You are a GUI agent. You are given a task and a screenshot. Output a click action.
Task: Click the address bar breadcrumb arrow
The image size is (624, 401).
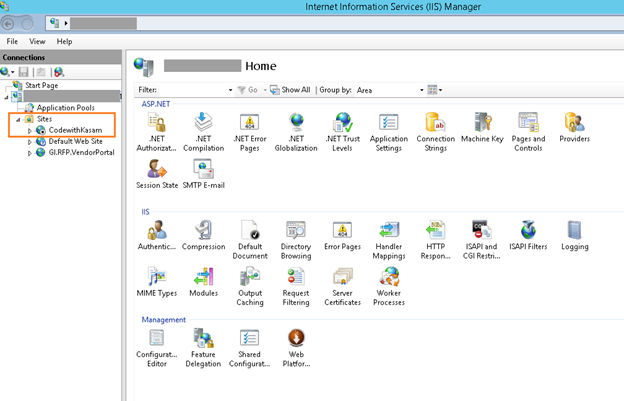[66, 23]
